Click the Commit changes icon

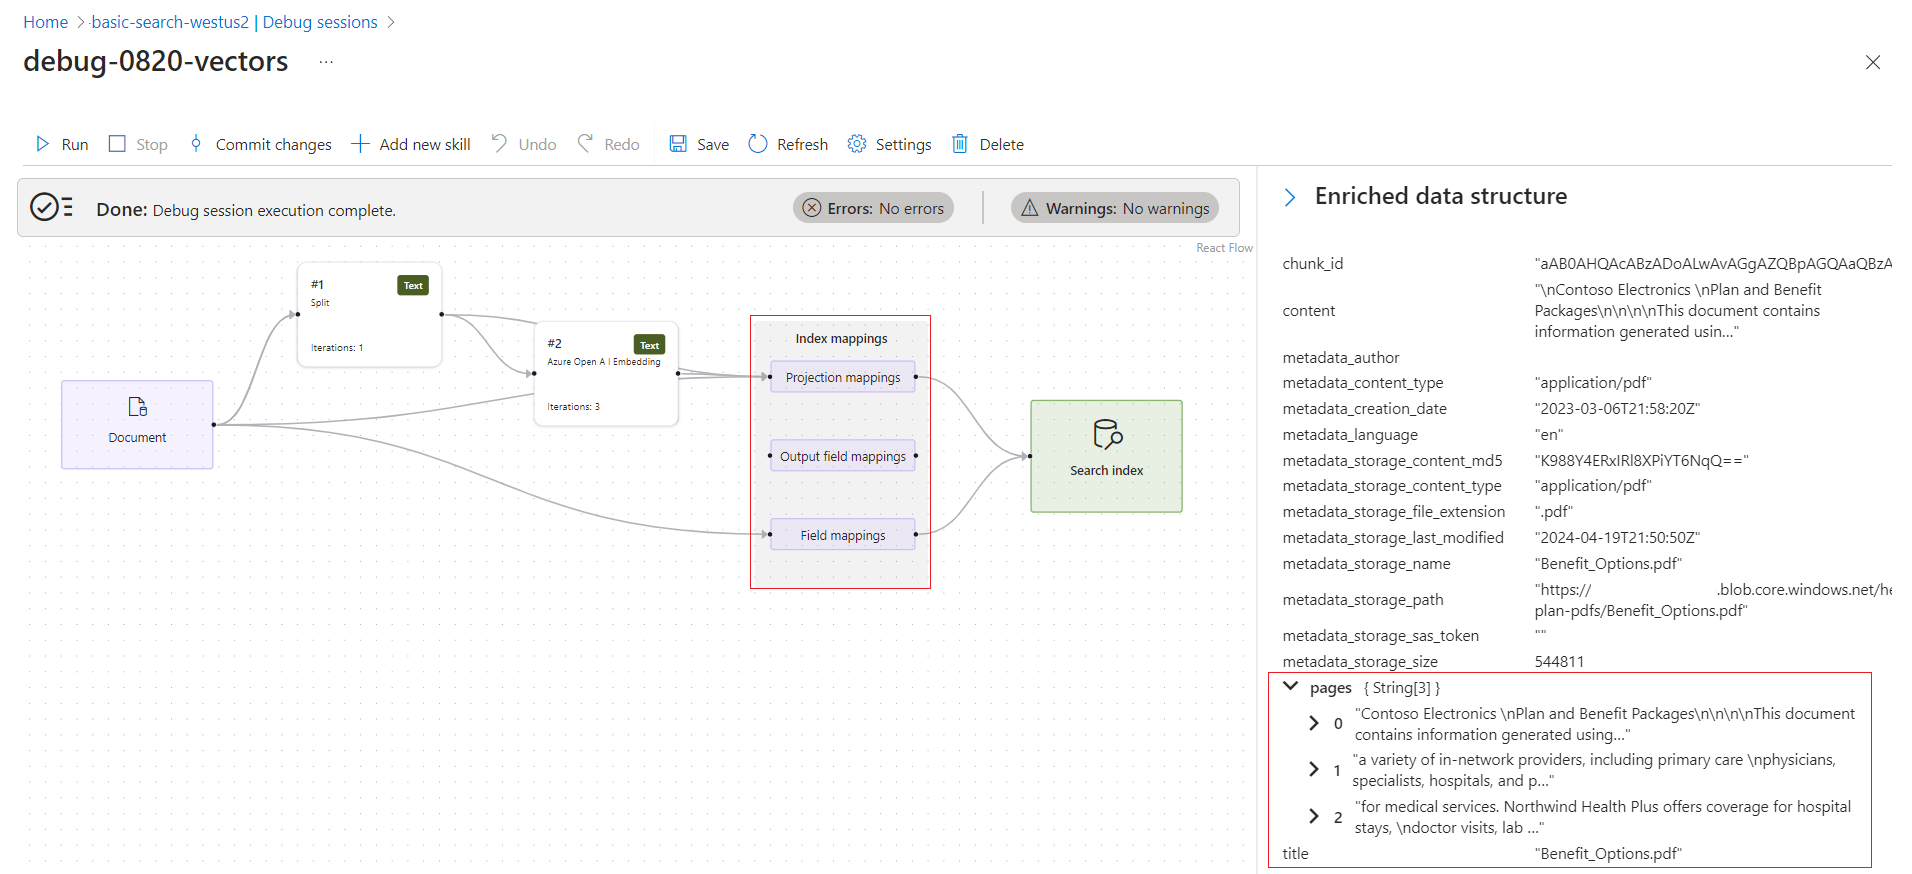click(196, 144)
